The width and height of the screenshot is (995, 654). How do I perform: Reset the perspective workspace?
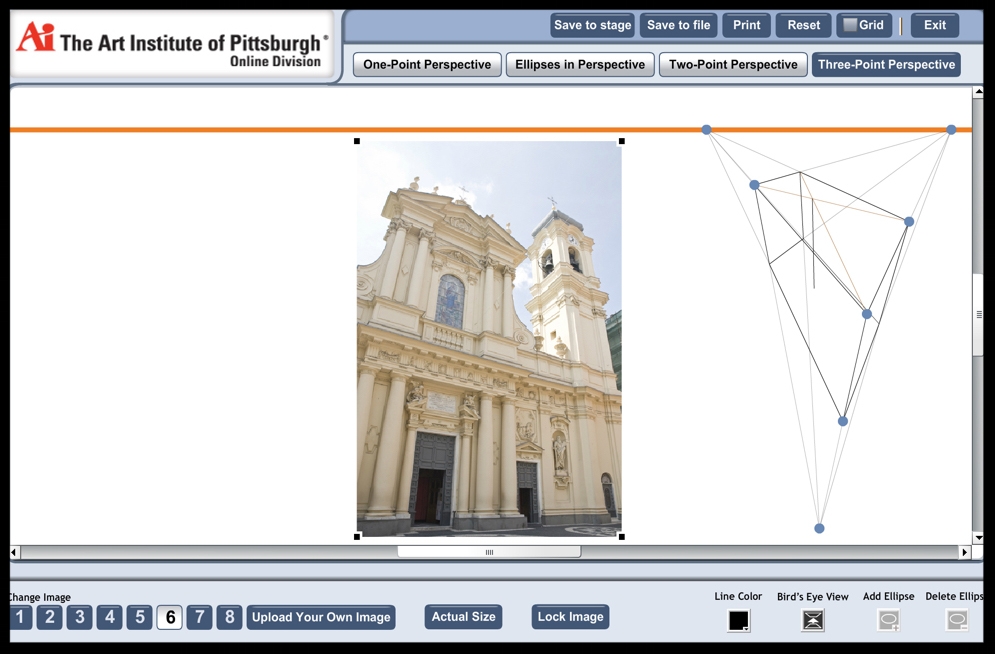point(803,25)
